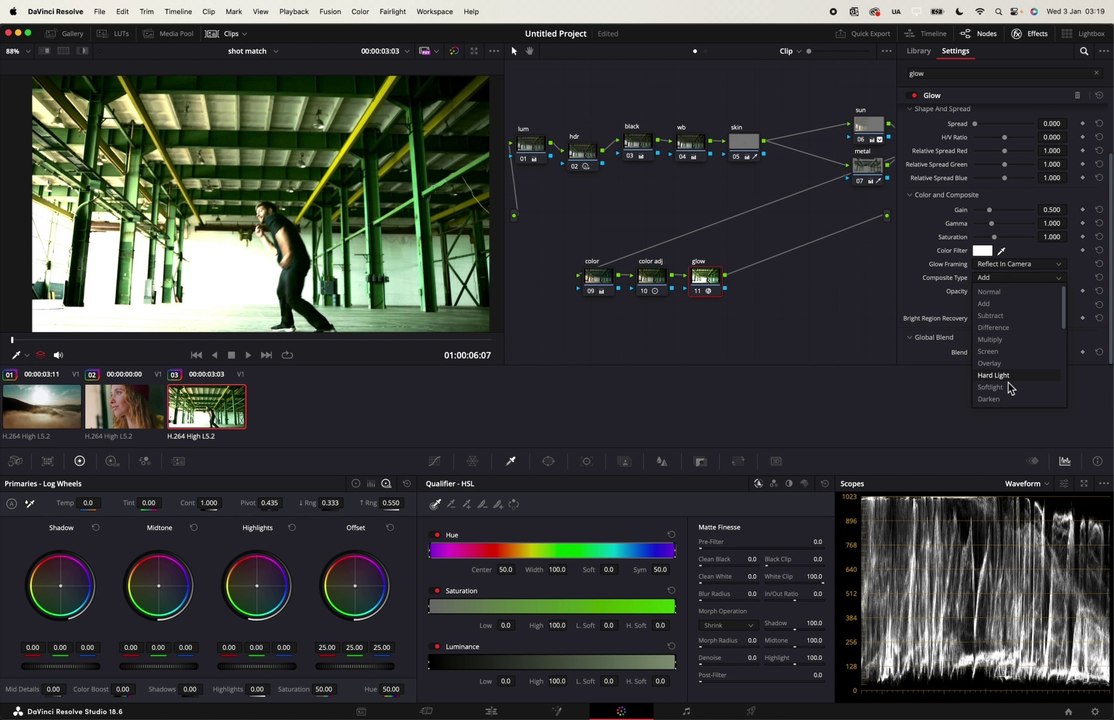Open the Waveform scope type dropdown
The height and width of the screenshot is (720, 1114).
(x=1027, y=483)
